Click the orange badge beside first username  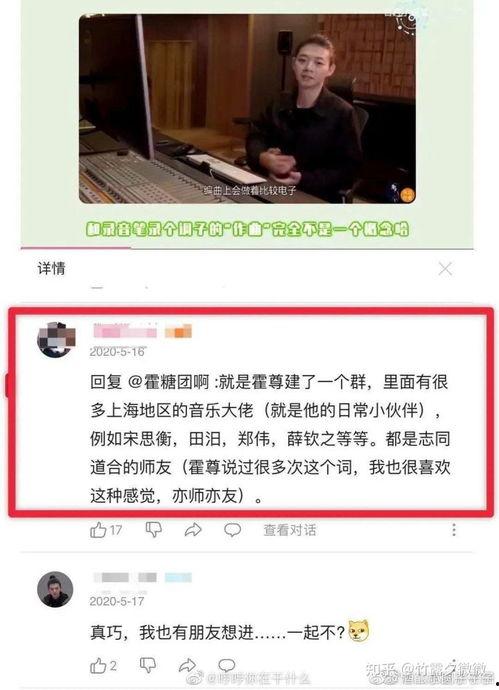pos(178,331)
